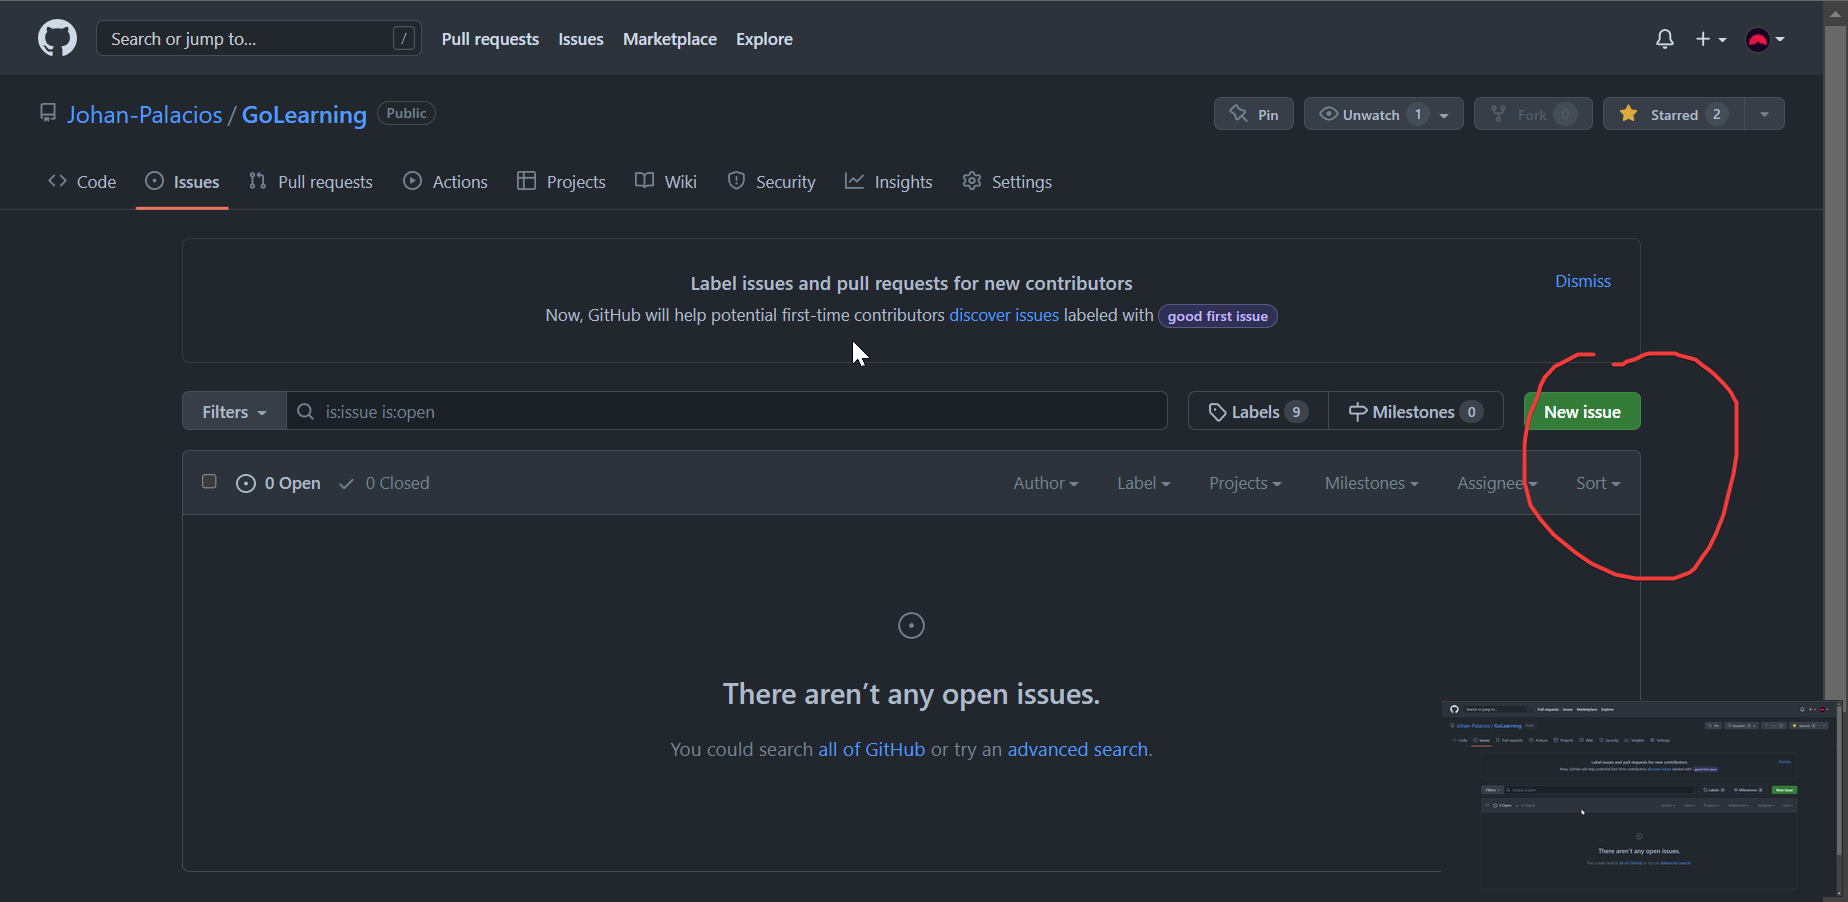Click the all of GitHub search link
1848x902 pixels.
coord(872,749)
